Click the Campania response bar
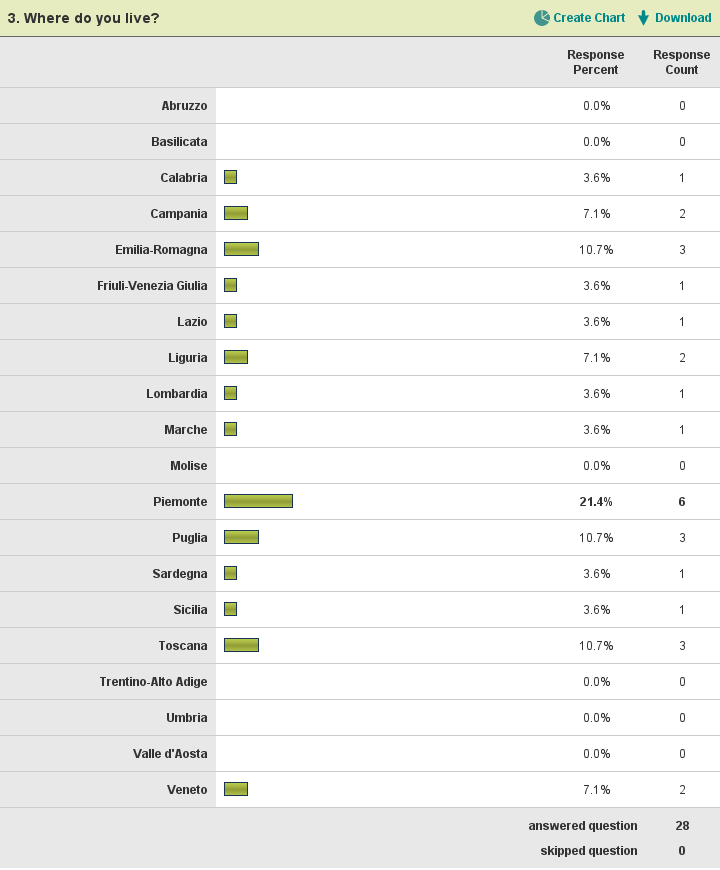This screenshot has width=720, height=870. (x=236, y=213)
